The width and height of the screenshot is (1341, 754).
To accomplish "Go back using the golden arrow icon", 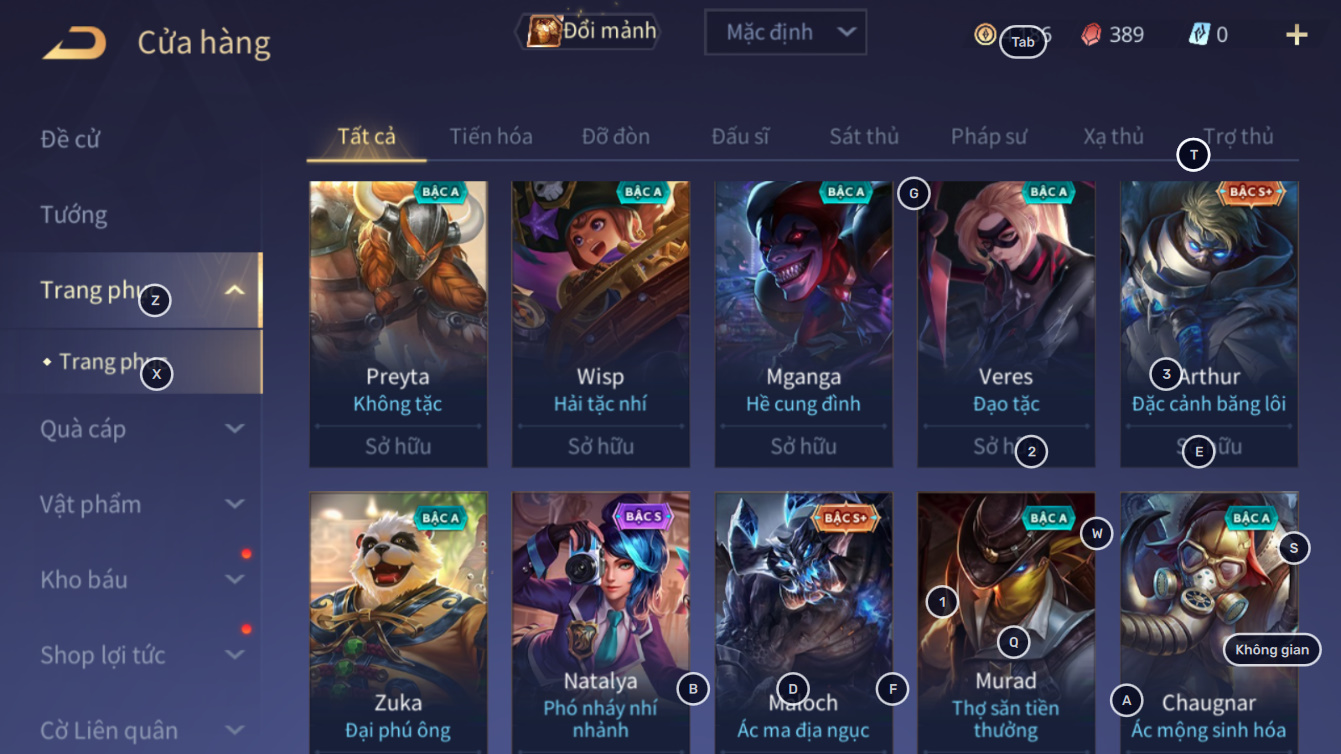I will coord(75,43).
